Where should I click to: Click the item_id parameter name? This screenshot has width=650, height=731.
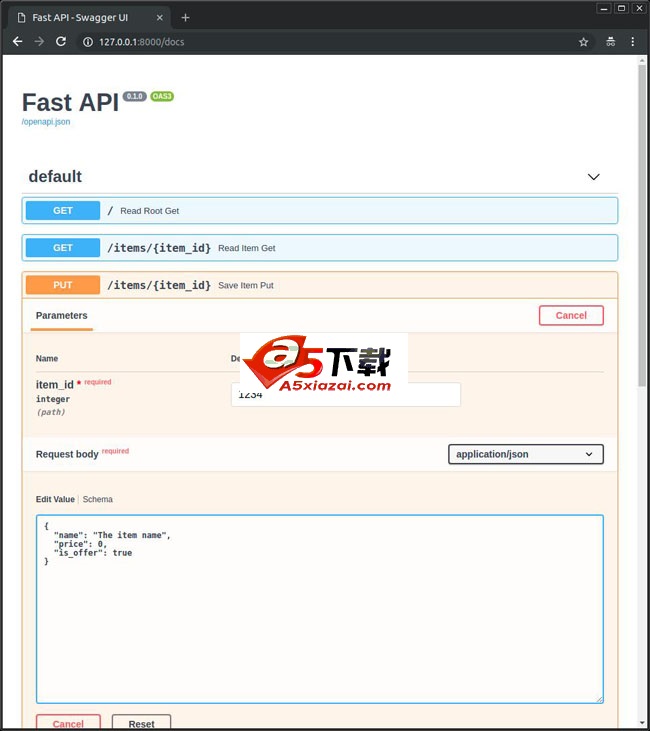click(55, 385)
